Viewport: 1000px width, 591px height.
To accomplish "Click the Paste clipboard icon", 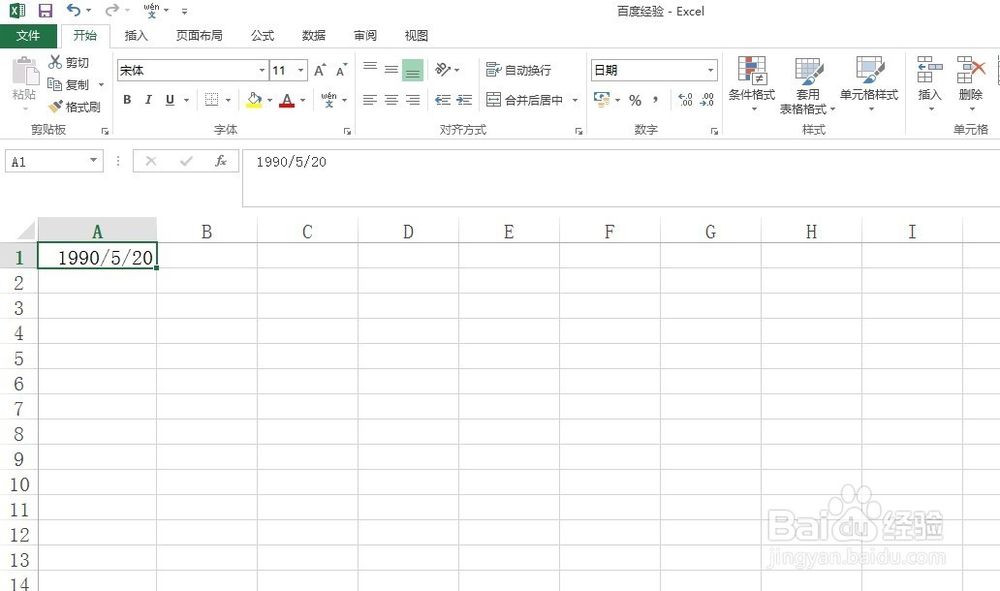I will click(x=26, y=71).
